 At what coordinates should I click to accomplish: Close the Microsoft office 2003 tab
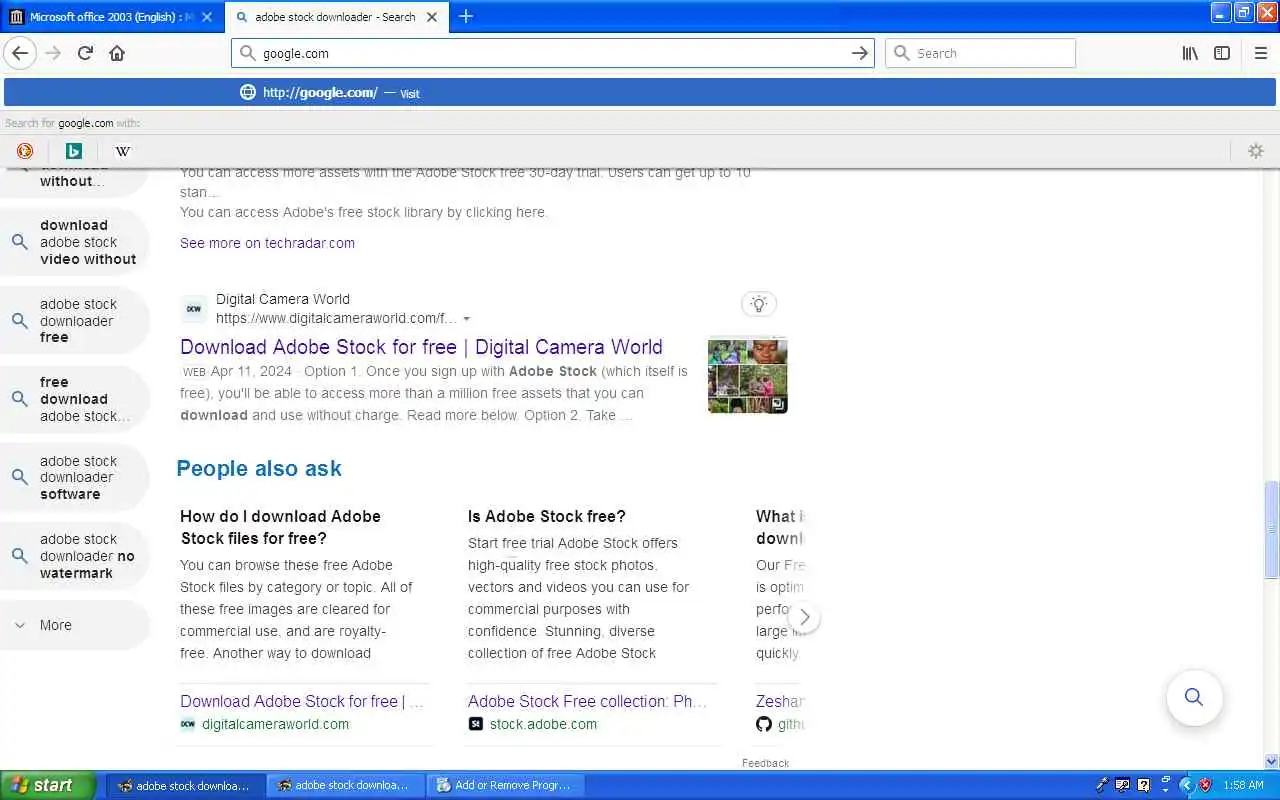click(206, 17)
